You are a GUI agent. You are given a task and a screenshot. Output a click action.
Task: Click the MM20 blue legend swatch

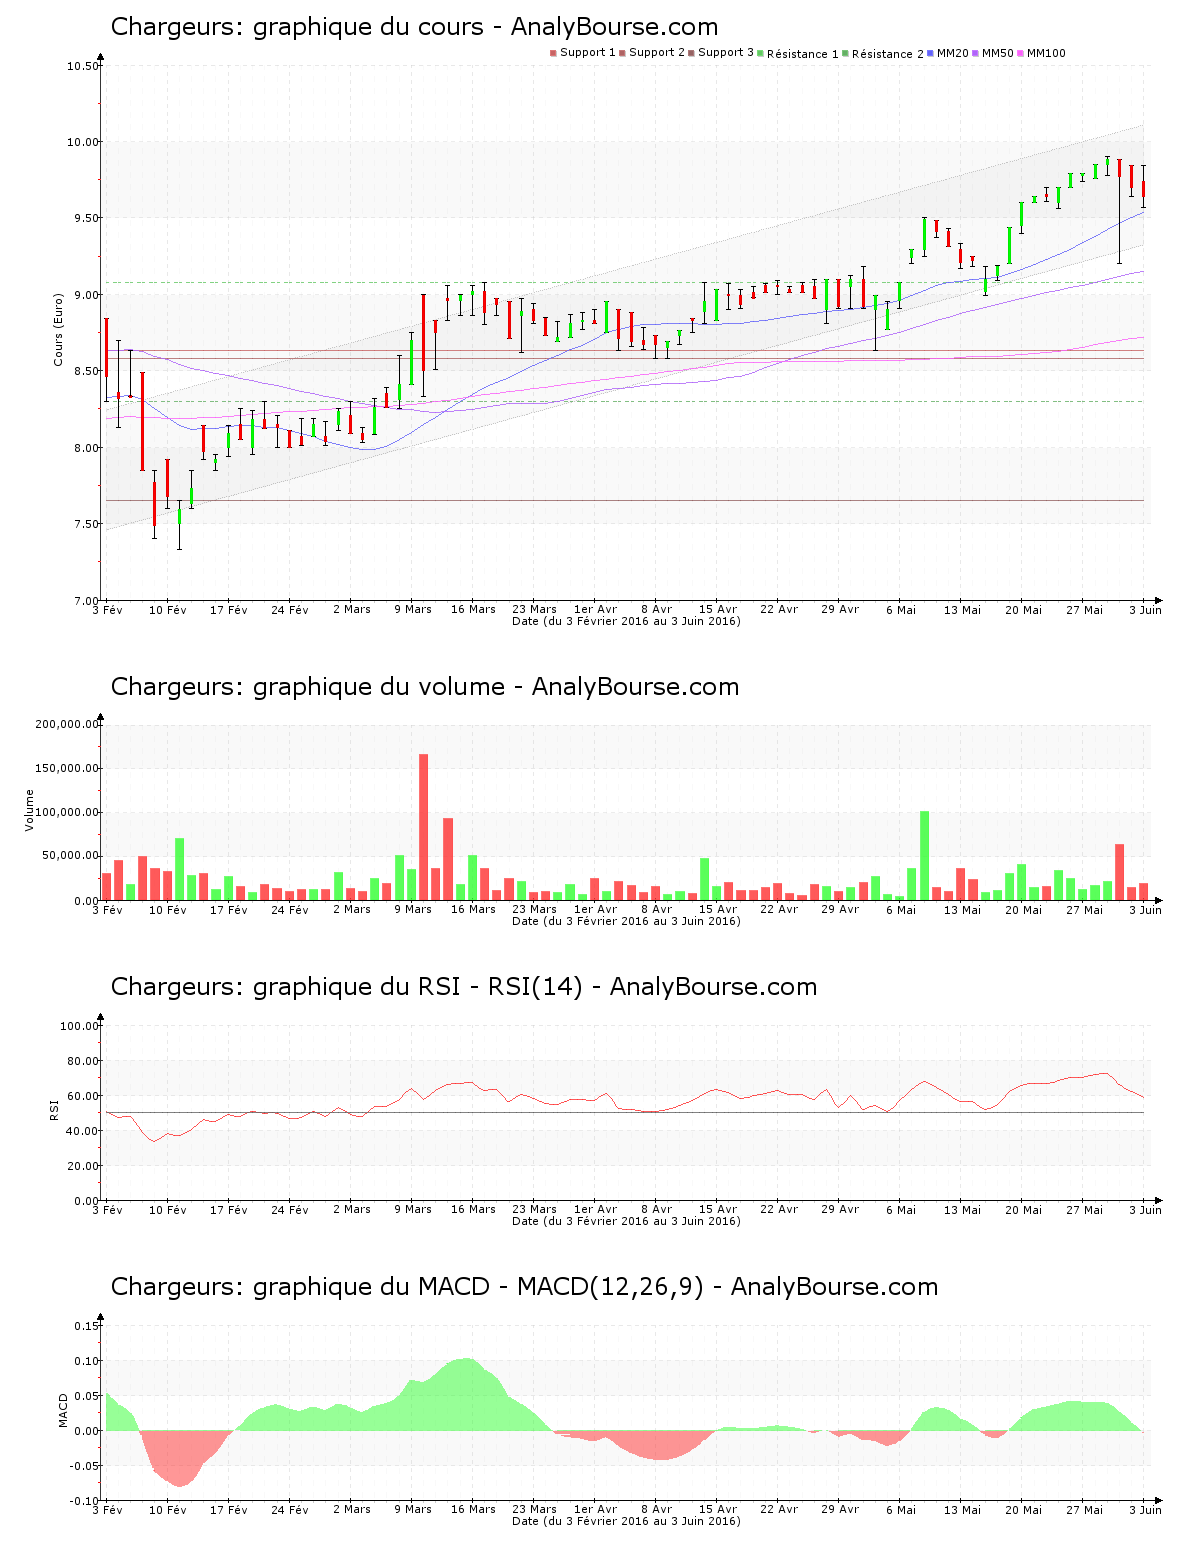pos(931,53)
